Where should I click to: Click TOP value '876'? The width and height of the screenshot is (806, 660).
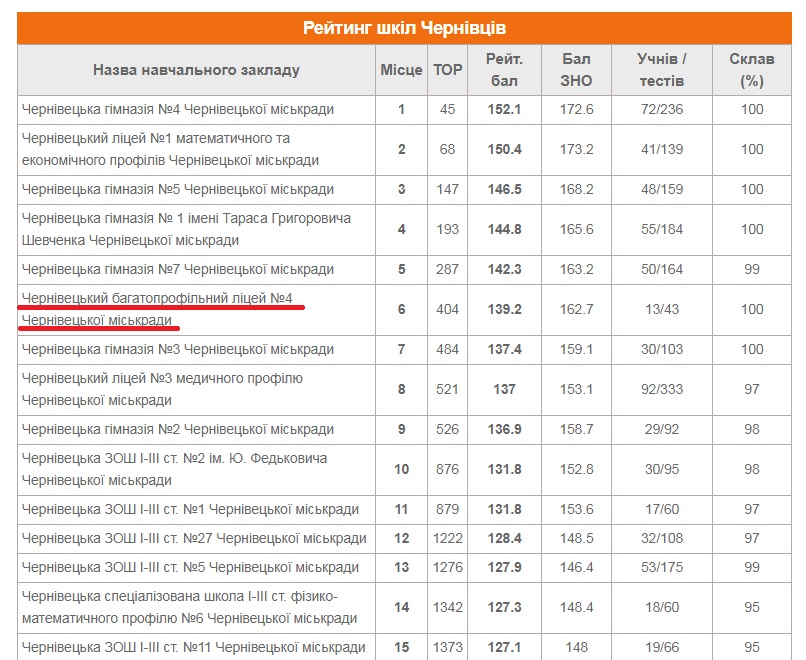(x=447, y=470)
